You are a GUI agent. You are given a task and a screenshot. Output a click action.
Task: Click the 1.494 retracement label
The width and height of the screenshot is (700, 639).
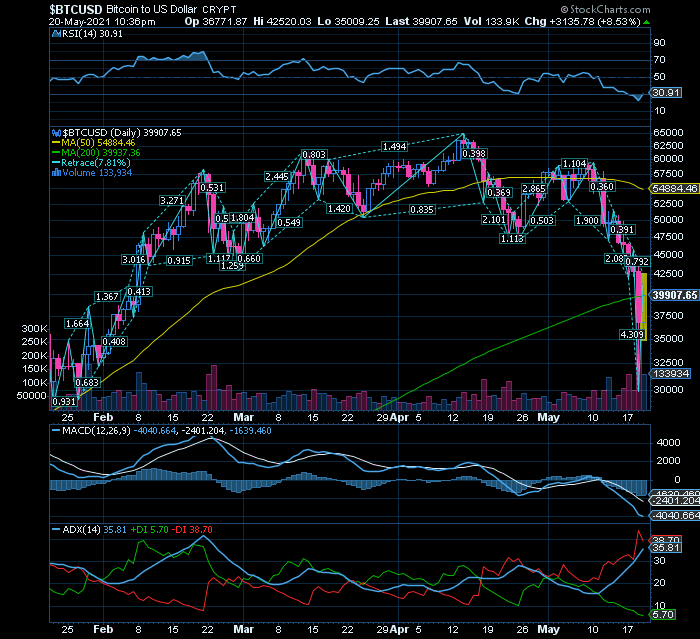tap(395, 146)
